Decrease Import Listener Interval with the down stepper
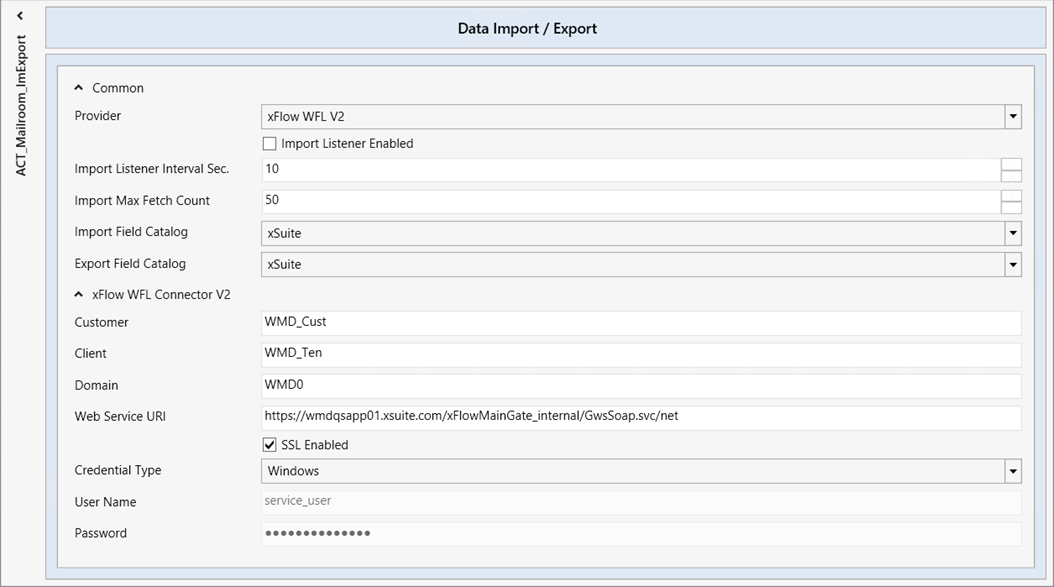The image size is (1054, 587). tap(1012, 177)
